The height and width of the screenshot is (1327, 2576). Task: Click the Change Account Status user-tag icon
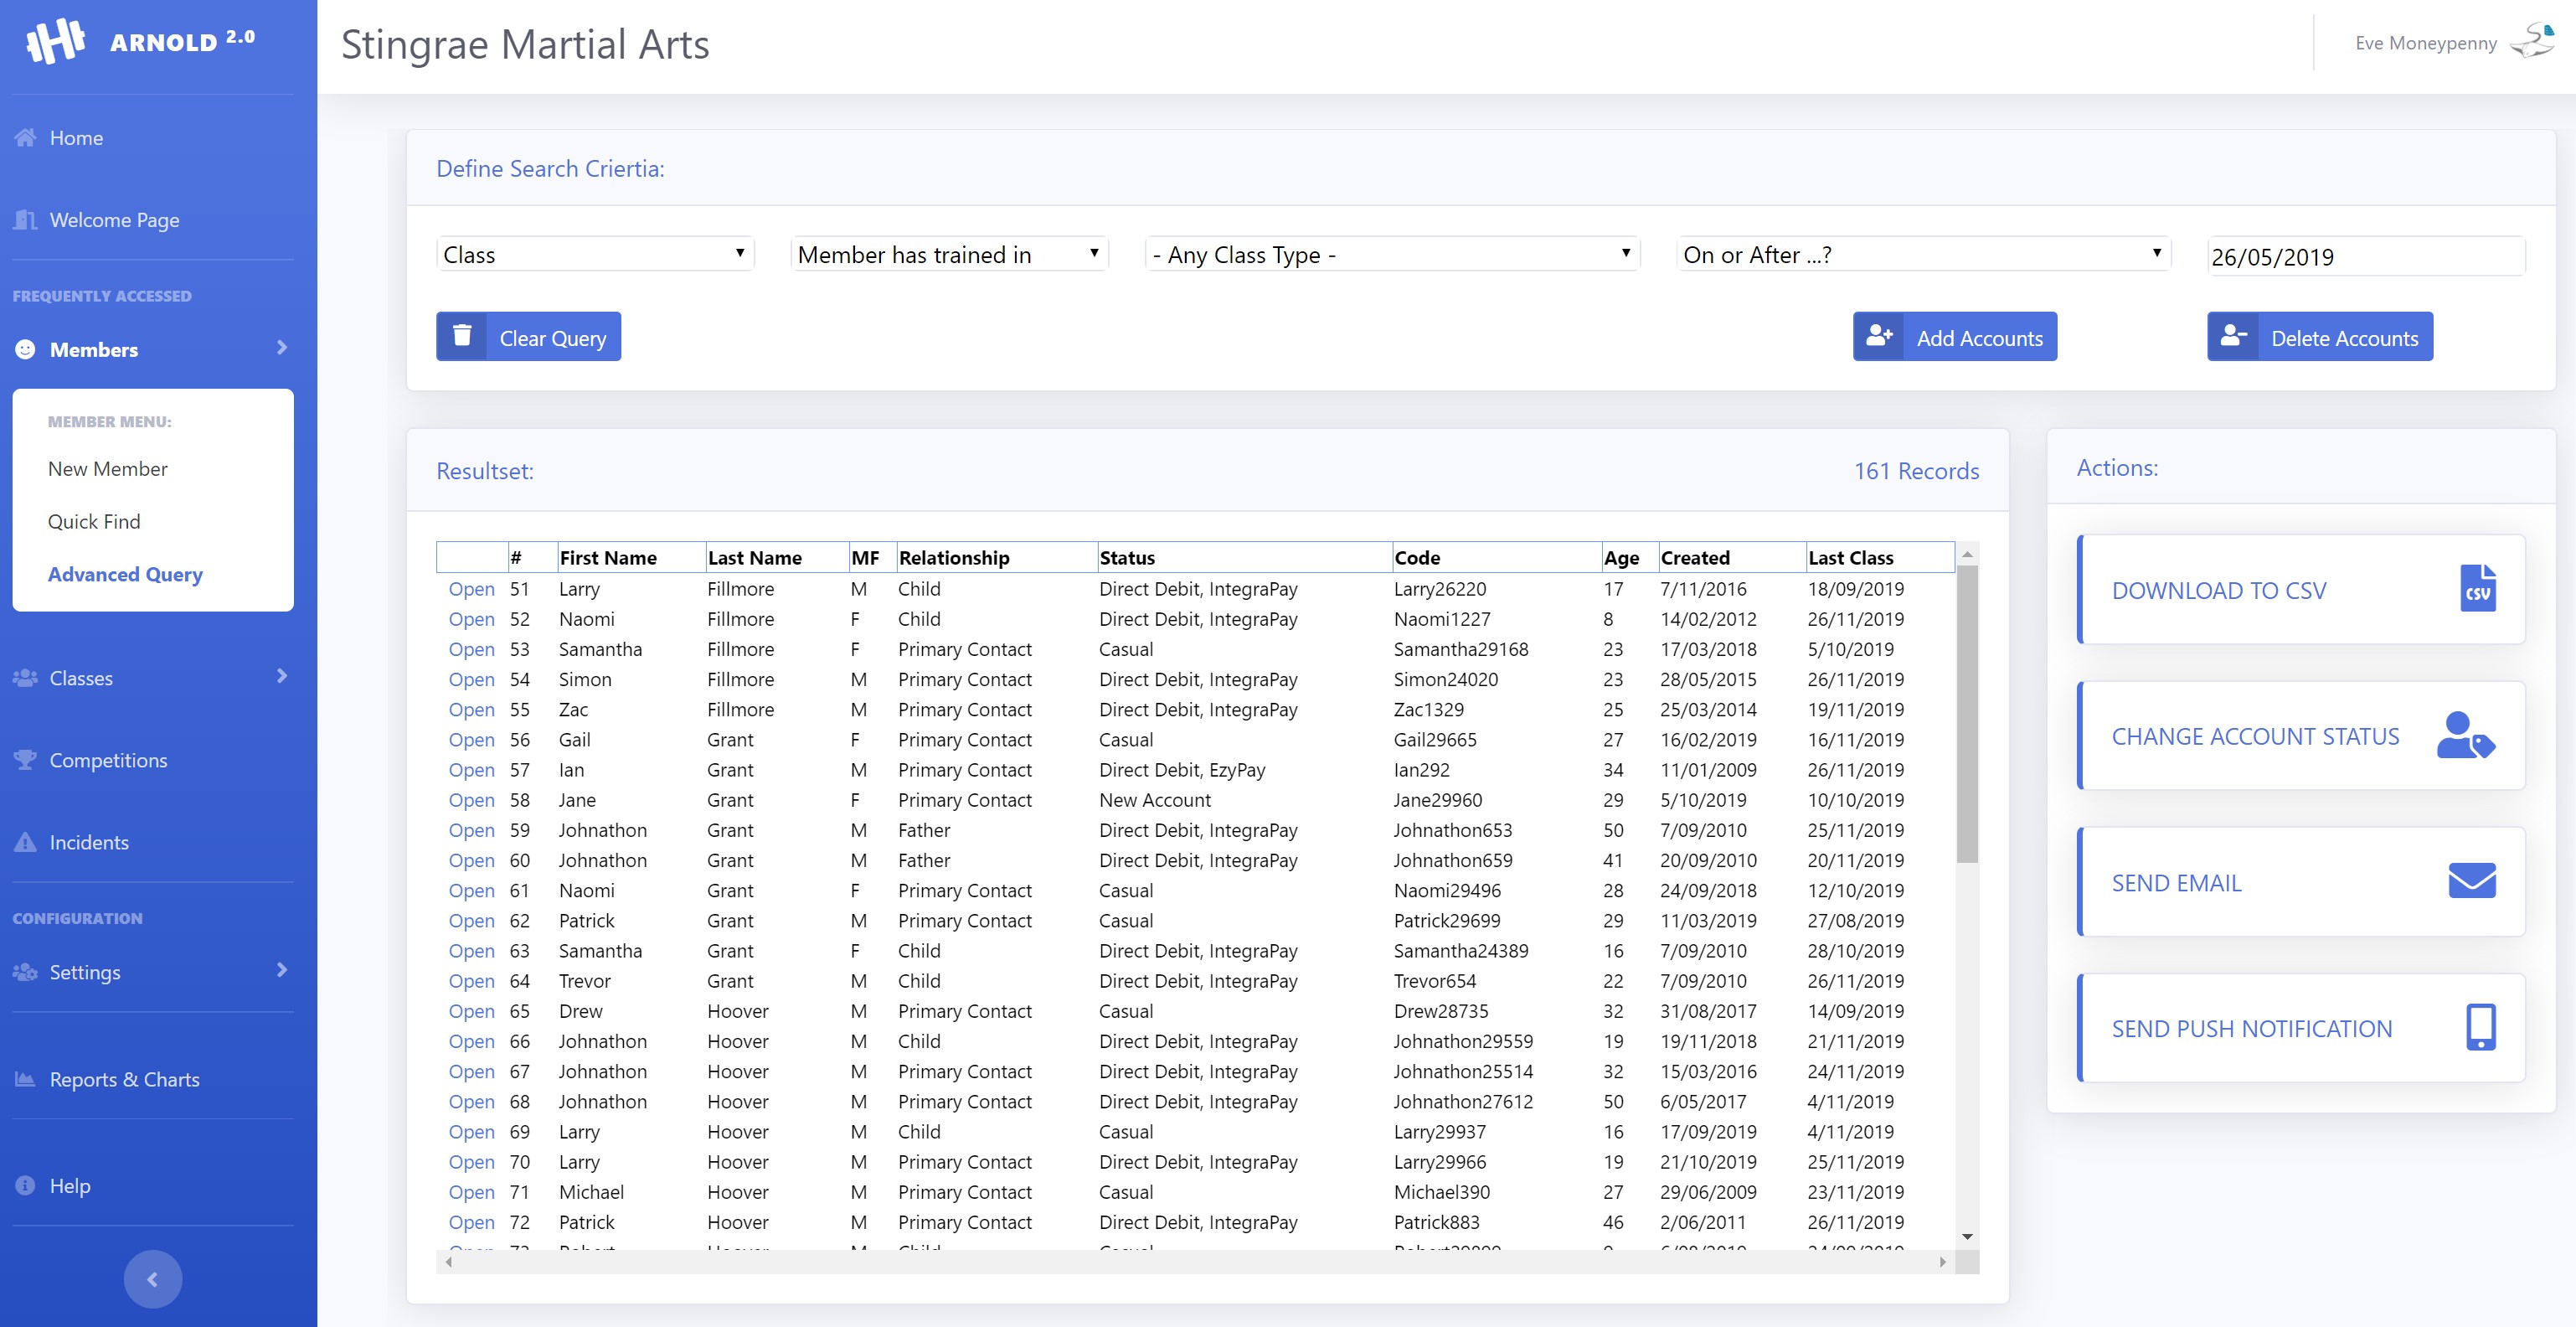2465,736
